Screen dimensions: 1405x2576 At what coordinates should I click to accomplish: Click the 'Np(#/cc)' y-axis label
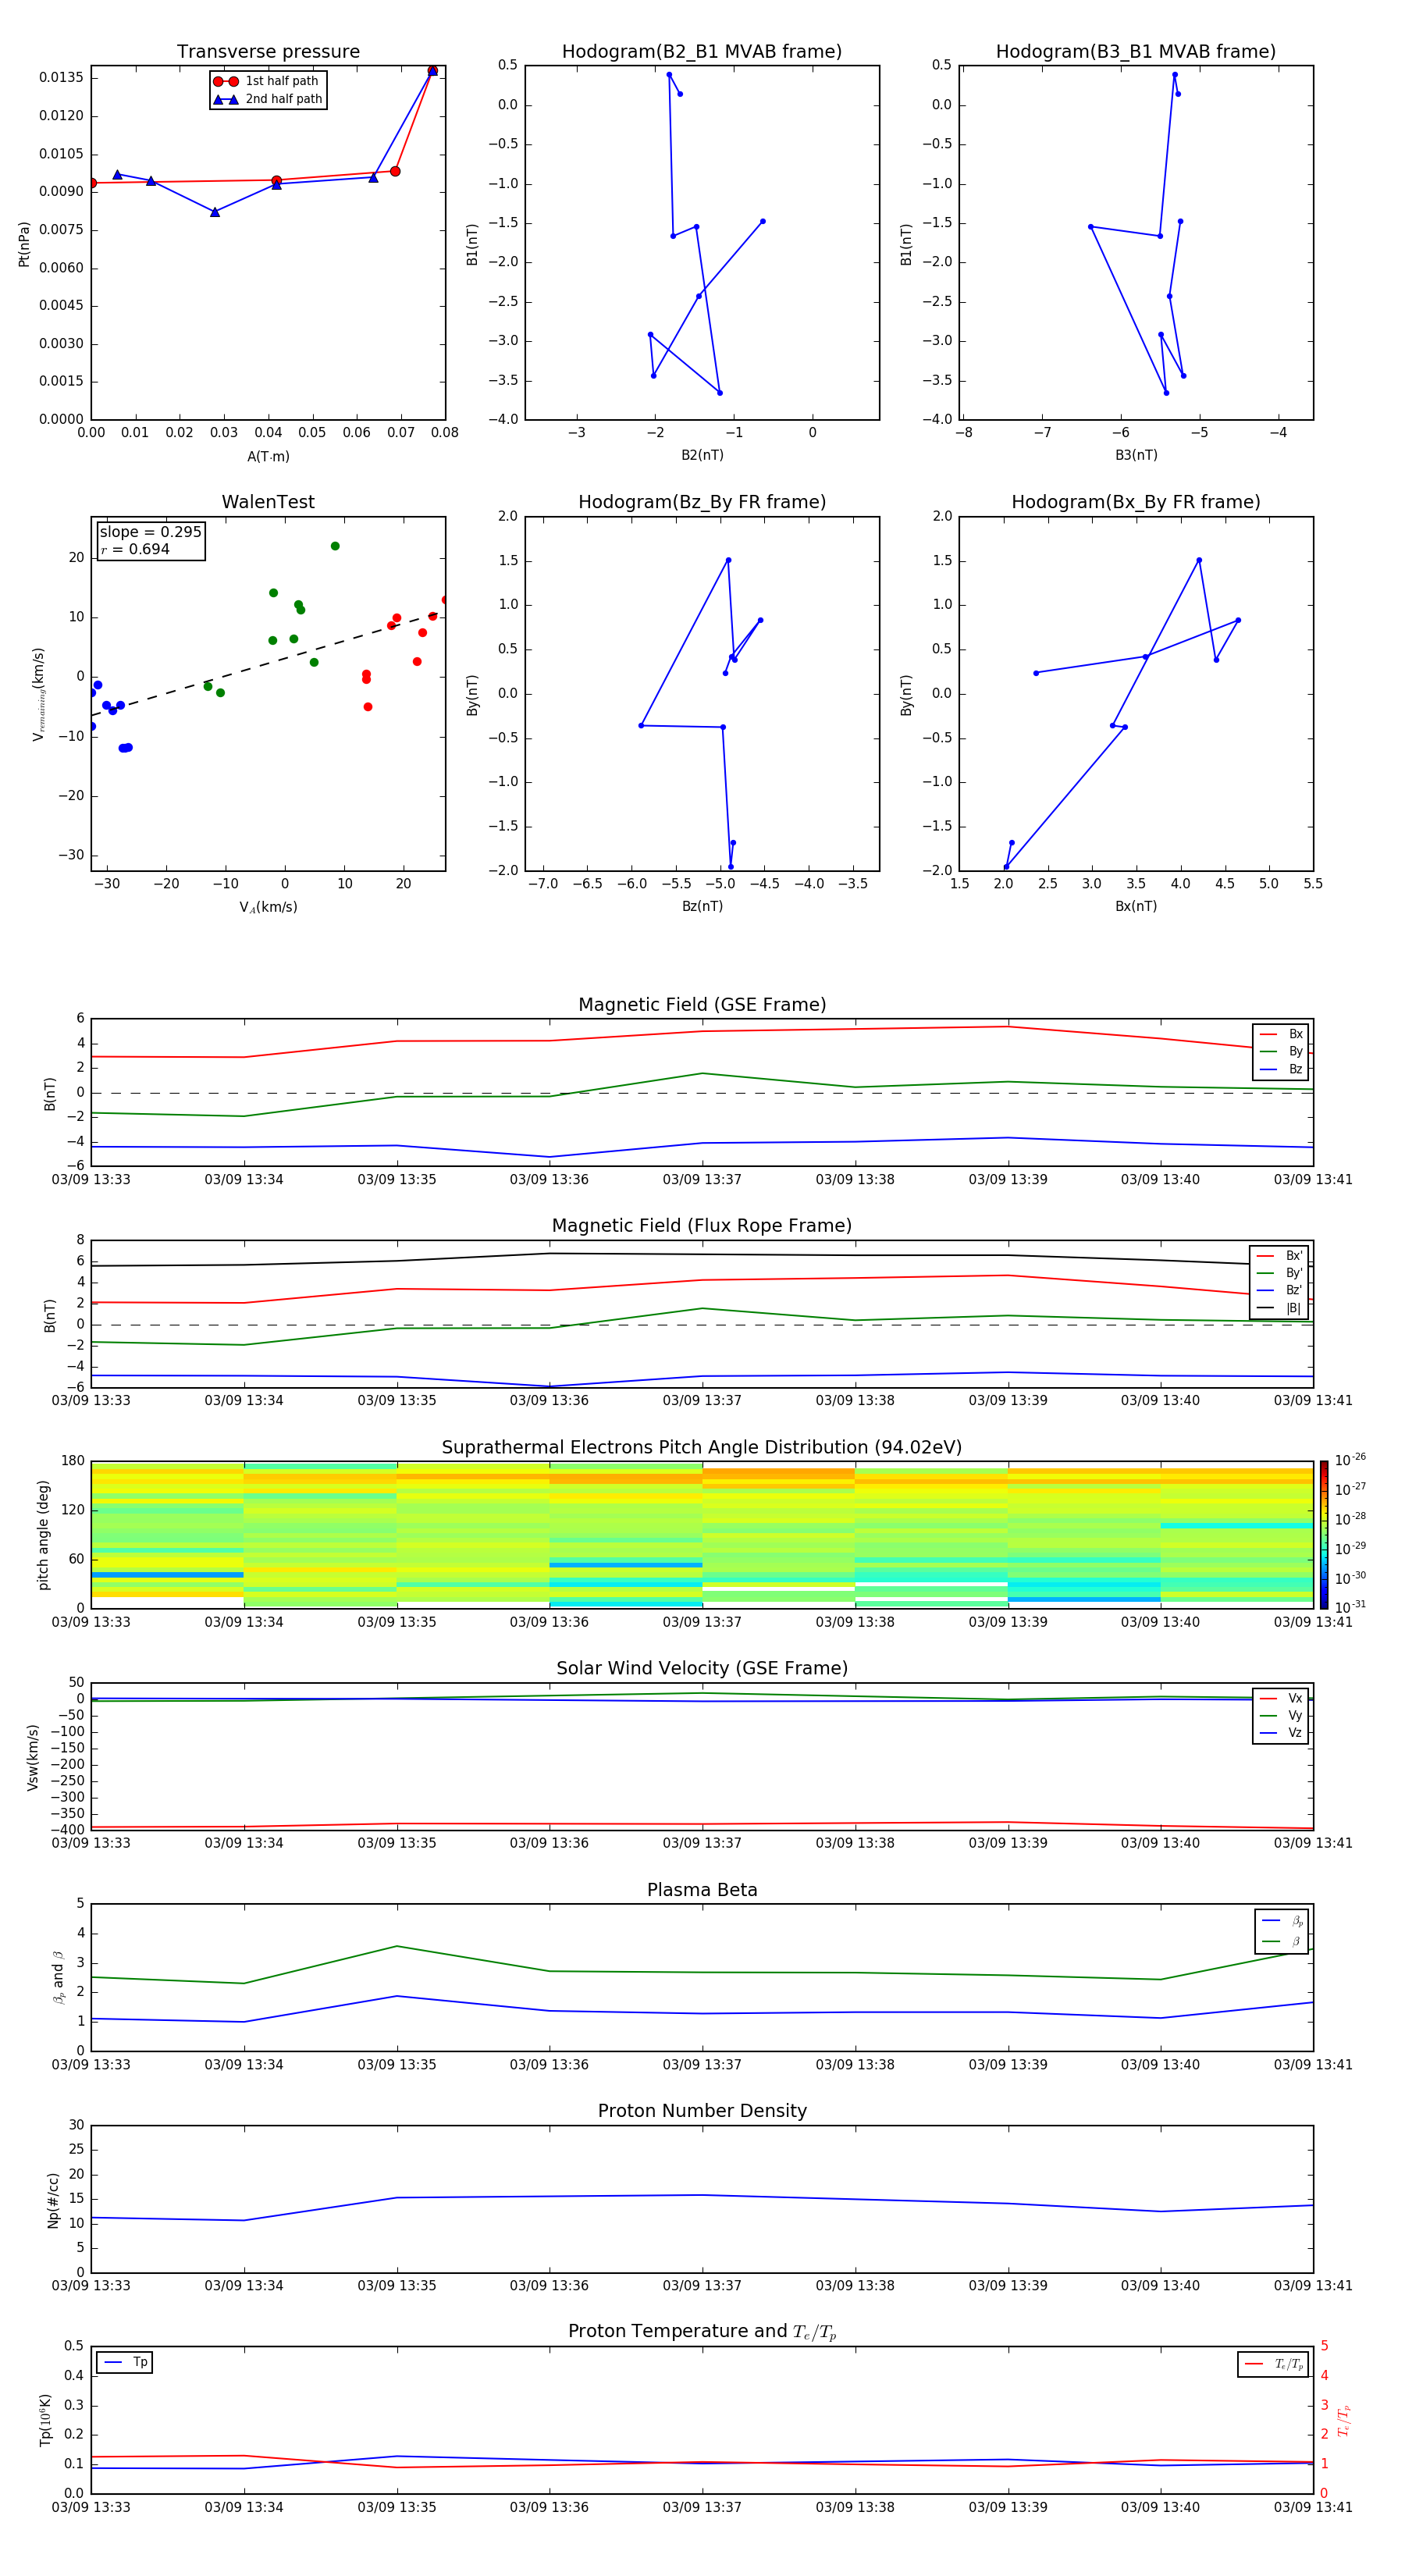tap(53, 2200)
